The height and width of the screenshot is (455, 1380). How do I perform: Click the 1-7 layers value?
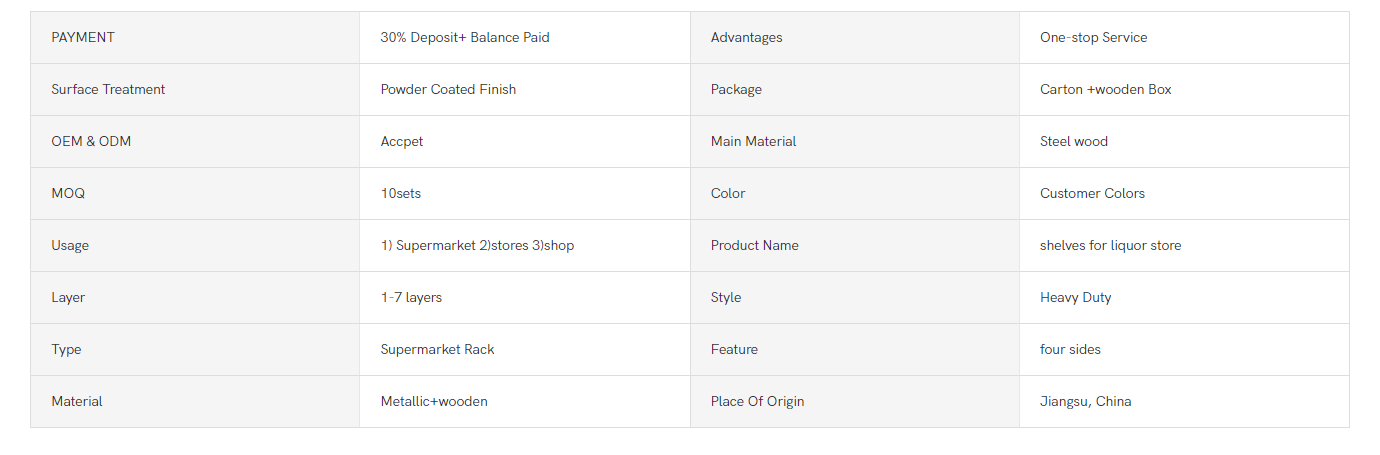coord(411,298)
